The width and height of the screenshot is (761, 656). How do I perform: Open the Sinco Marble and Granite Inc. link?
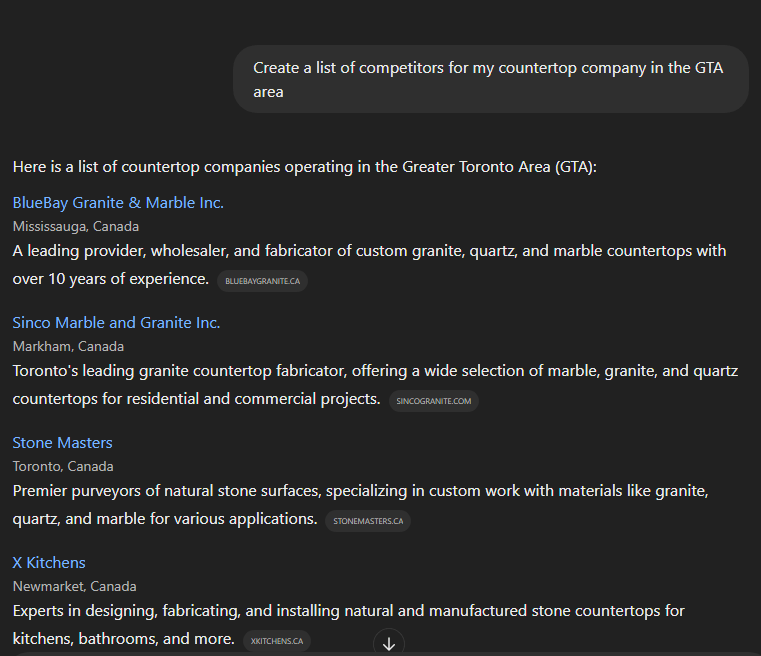coord(116,323)
